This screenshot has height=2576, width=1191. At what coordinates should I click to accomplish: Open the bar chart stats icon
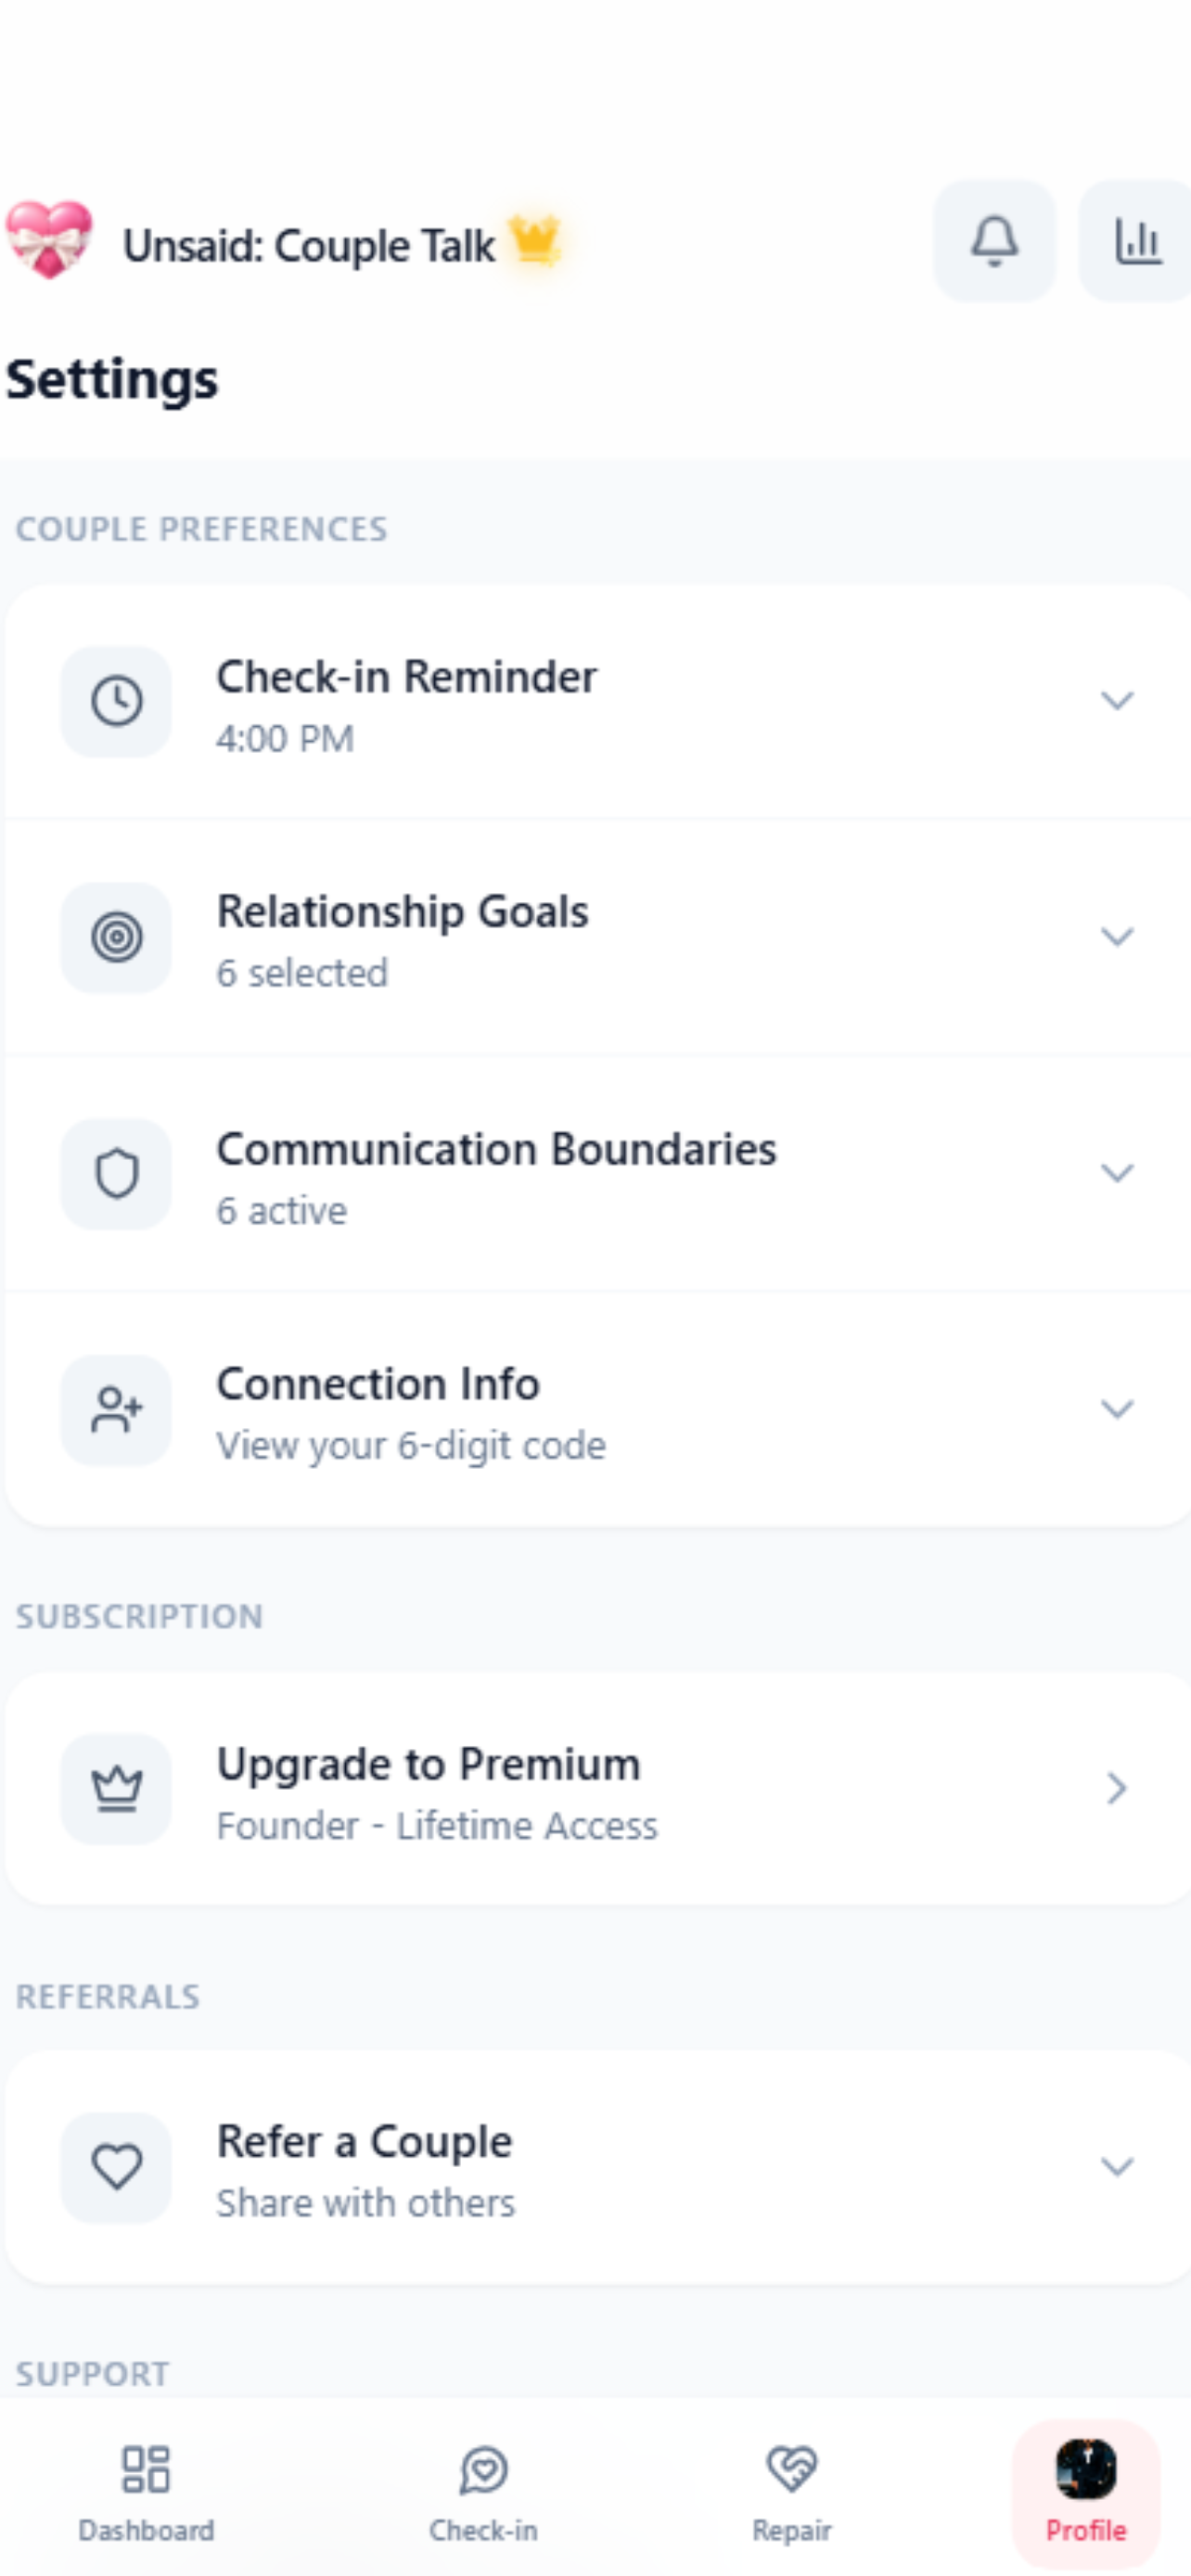pyautogui.click(x=1136, y=241)
